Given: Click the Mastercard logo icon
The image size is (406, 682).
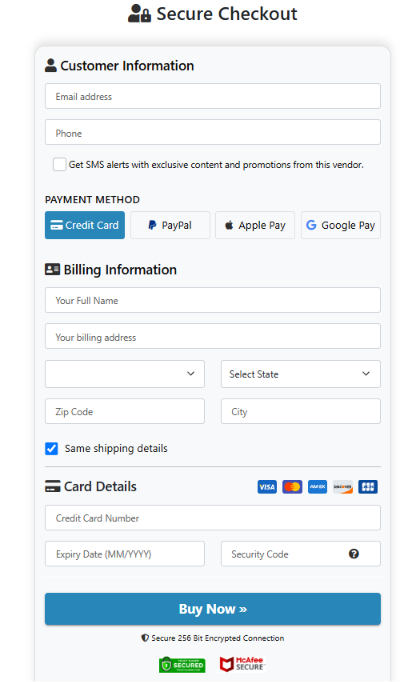Looking at the screenshot, I should click(292, 487).
